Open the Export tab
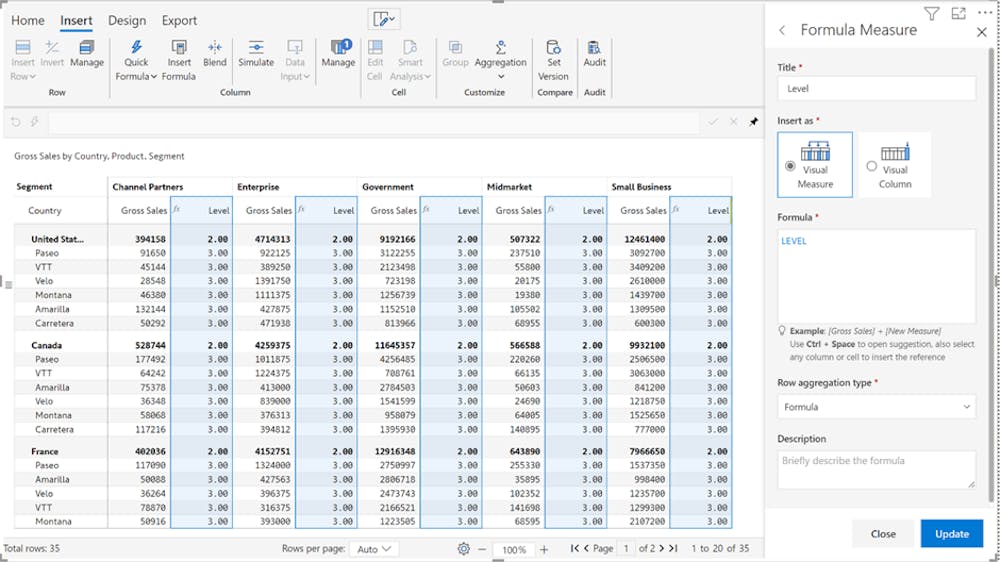The image size is (1000, 562). coord(179,20)
